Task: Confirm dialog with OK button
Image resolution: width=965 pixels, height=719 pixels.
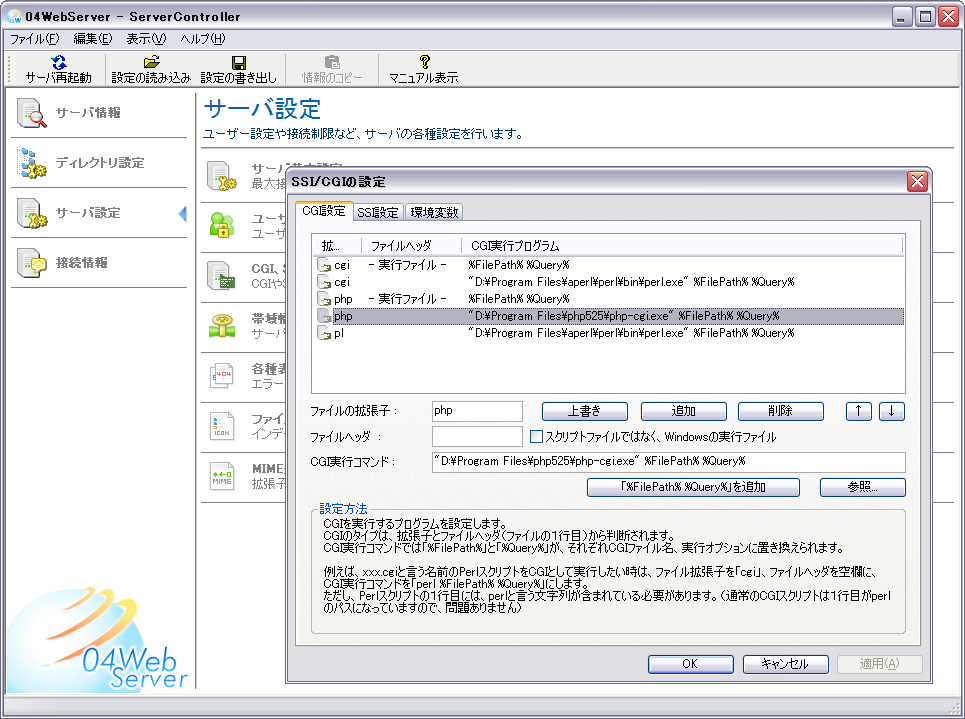Action: pyautogui.click(x=691, y=664)
